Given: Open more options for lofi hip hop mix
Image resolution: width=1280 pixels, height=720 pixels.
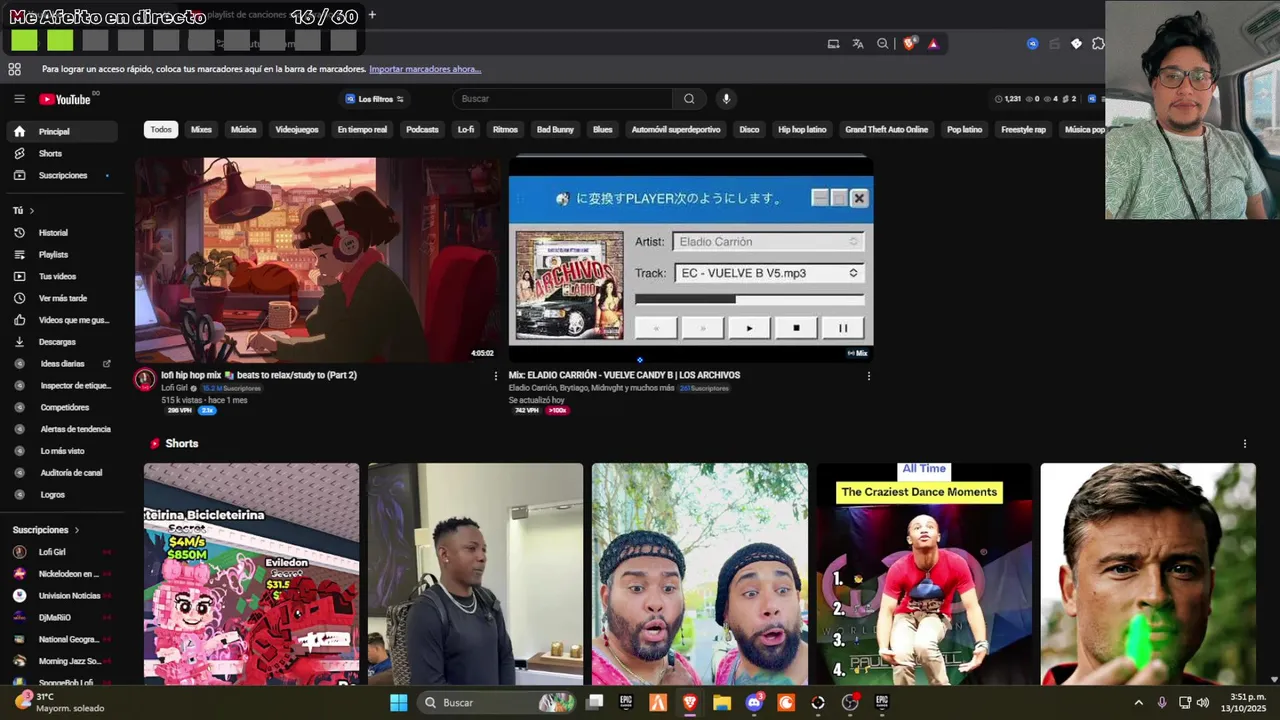Looking at the screenshot, I should (x=496, y=376).
